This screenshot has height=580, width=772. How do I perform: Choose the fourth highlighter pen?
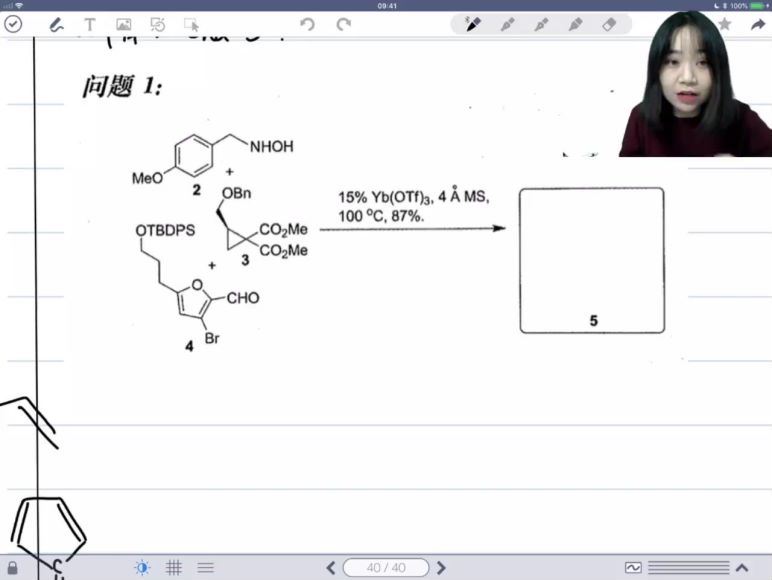pyautogui.click(x=575, y=24)
